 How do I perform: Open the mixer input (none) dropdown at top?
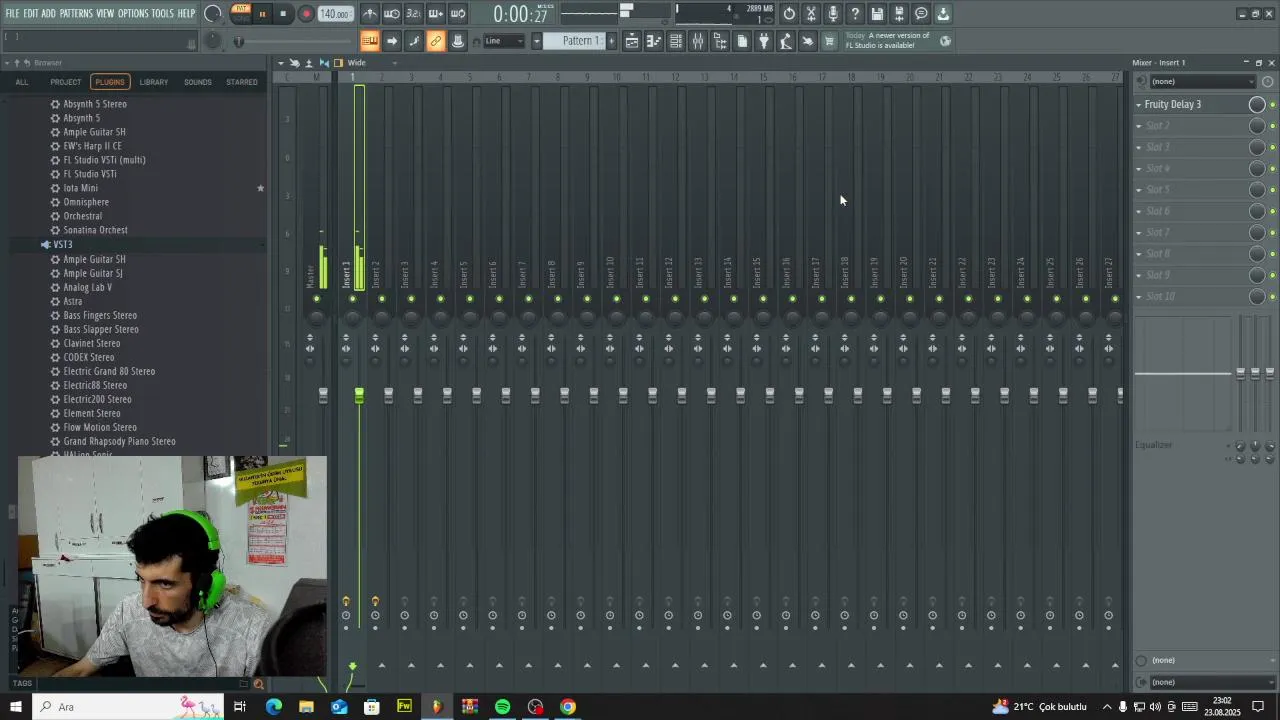pyautogui.click(x=1203, y=82)
